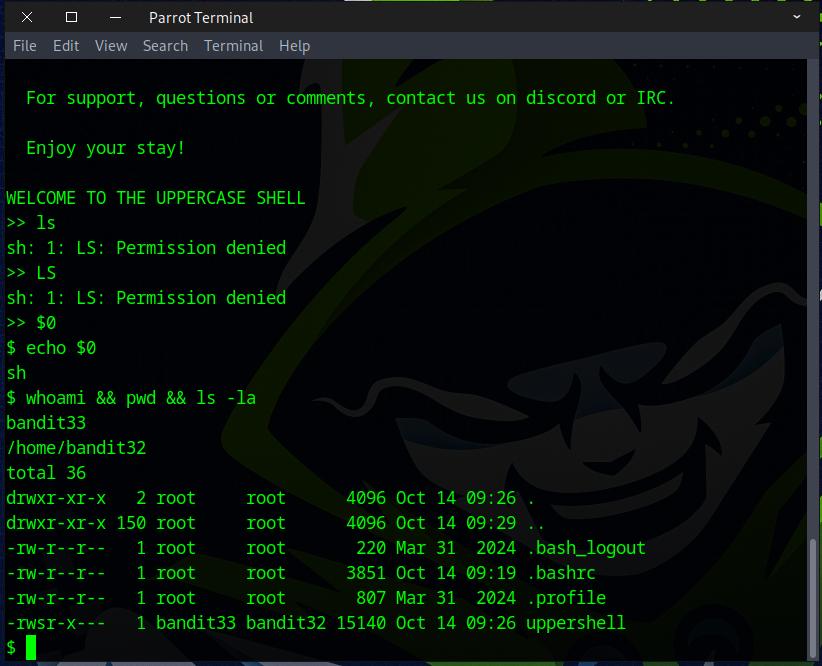This screenshot has height=666, width=822.
Task: Close the Parrot Terminal window
Action: pyautogui.click(x=26, y=17)
